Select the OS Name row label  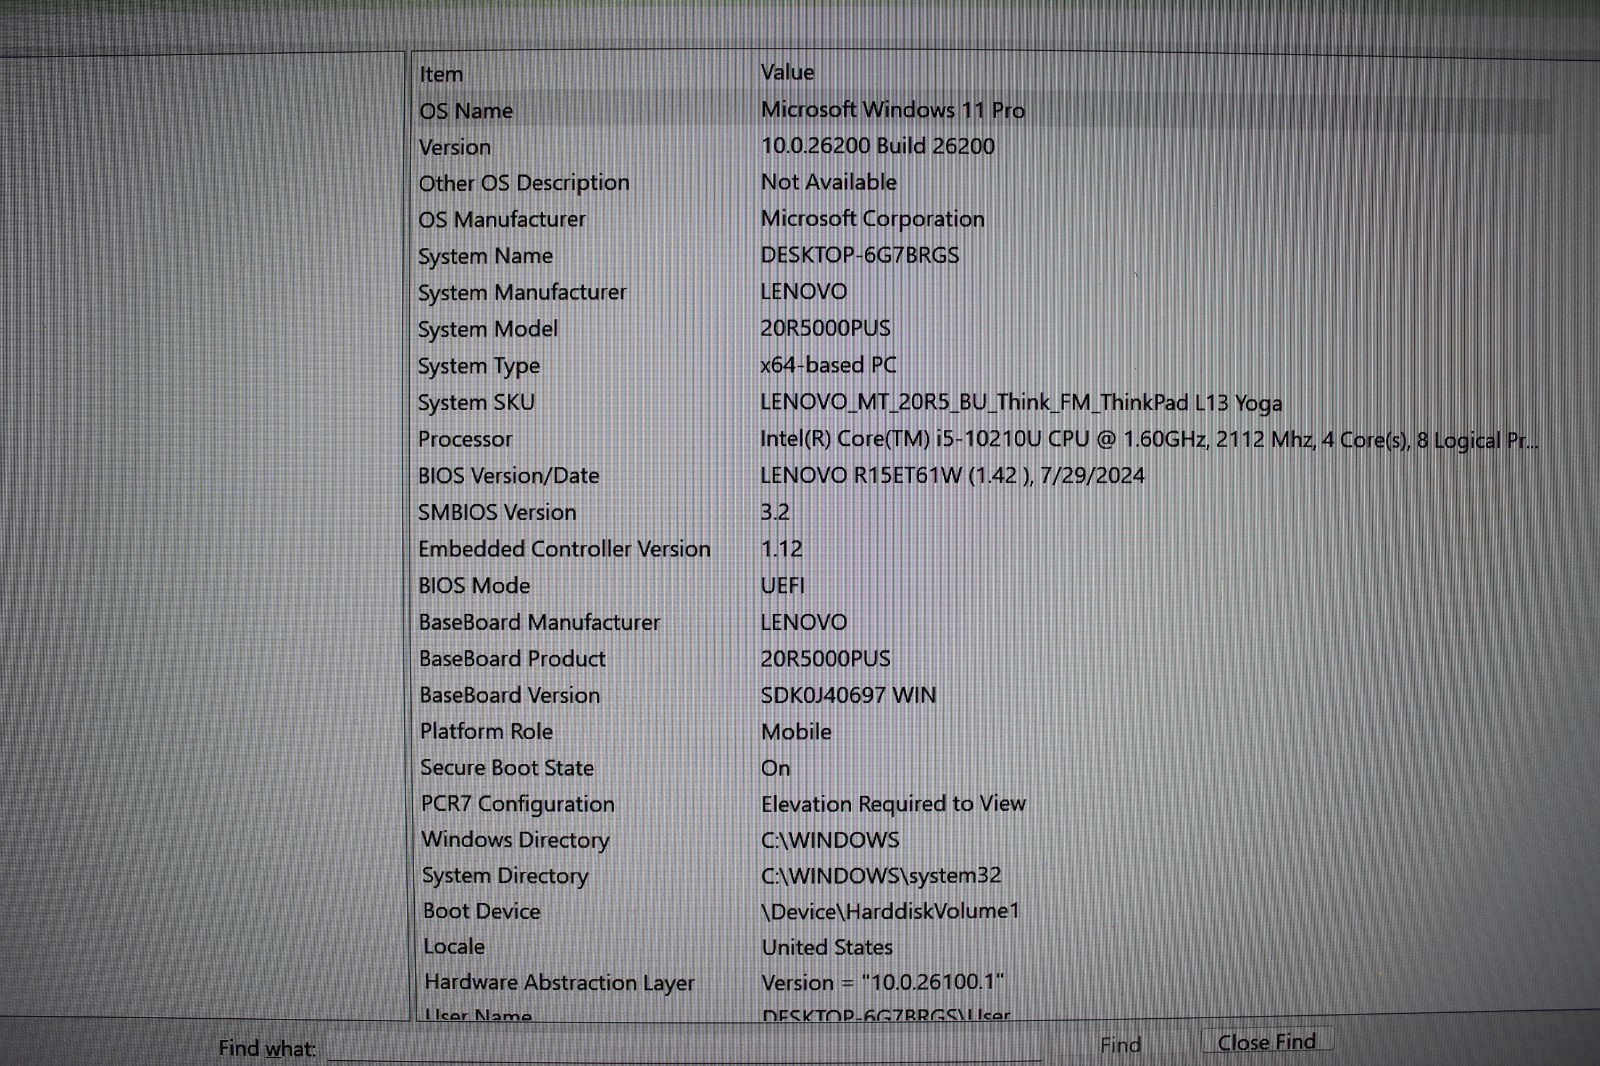pos(466,111)
